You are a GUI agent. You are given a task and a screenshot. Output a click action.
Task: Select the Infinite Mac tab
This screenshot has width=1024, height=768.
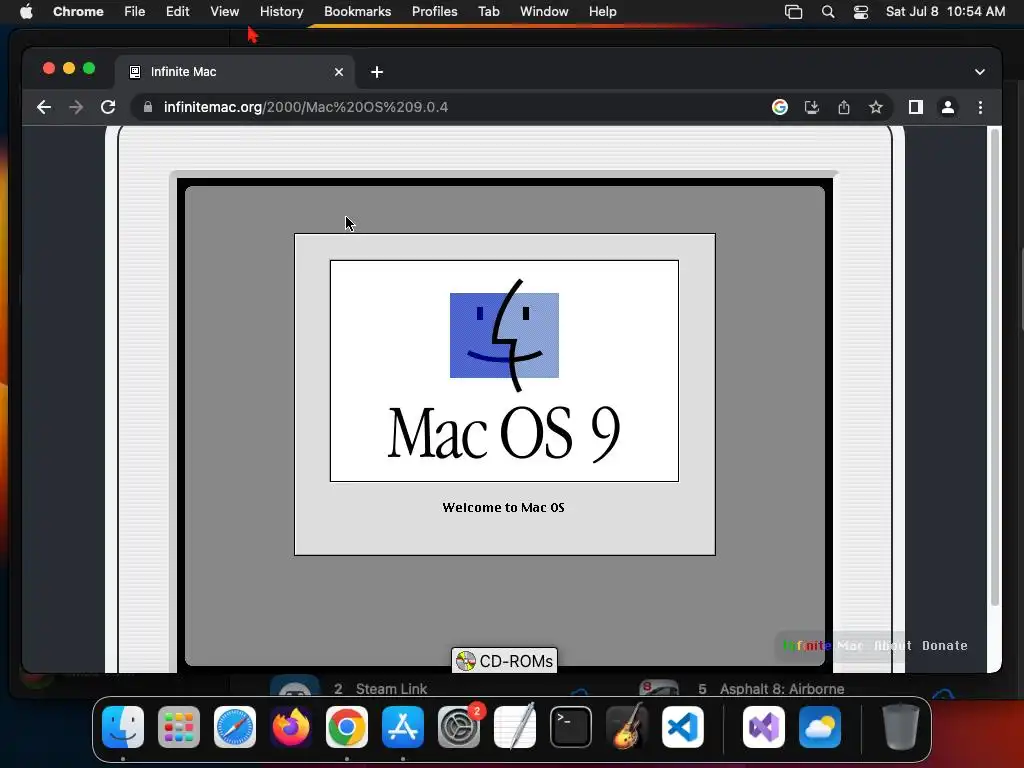[x=235, y=72]
